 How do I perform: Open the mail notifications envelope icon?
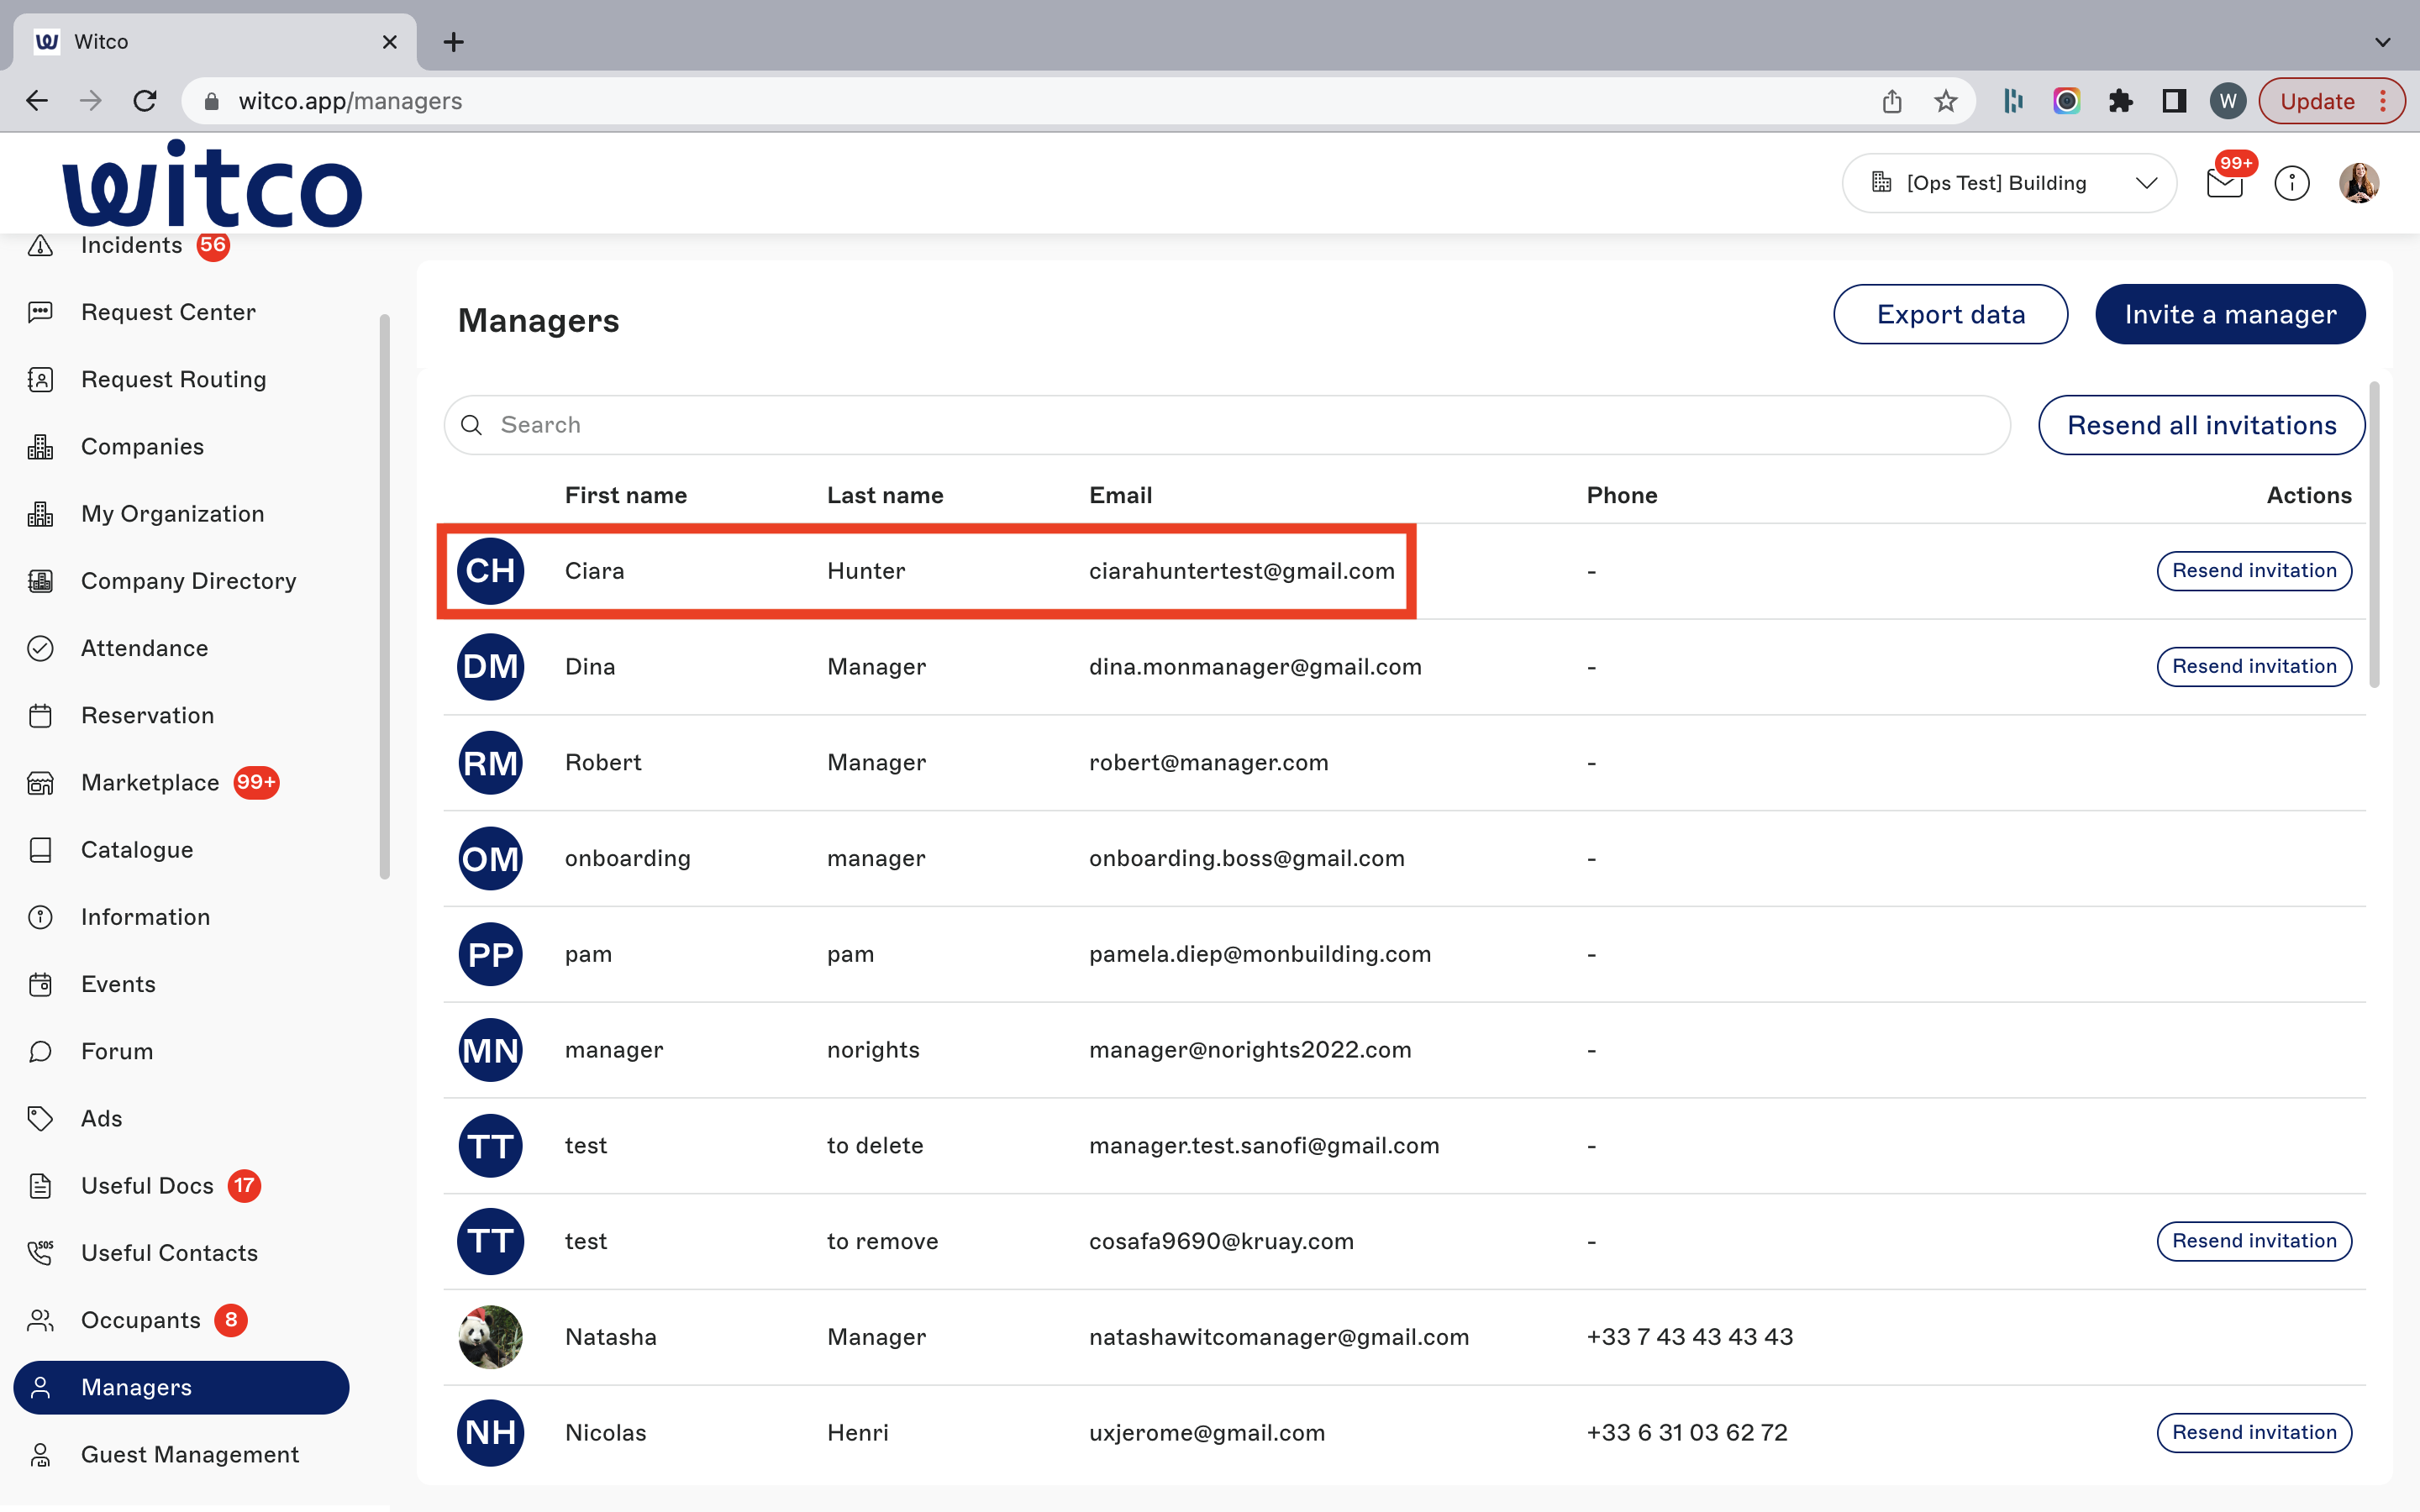(2224, 184)
